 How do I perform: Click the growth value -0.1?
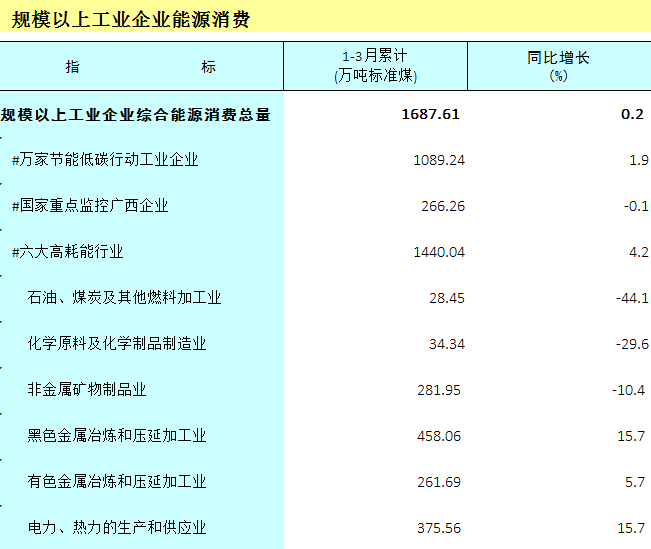(636, 206)
